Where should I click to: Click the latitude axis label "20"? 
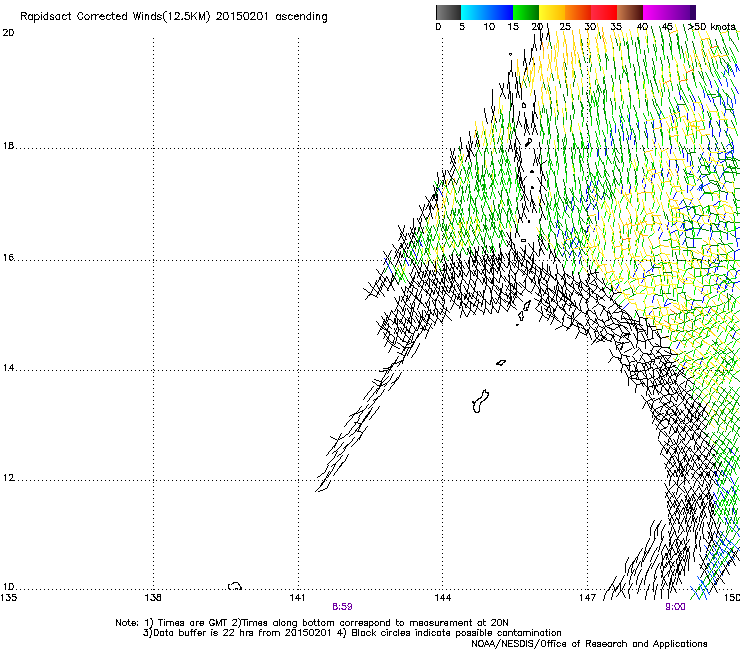coord(8,33)
